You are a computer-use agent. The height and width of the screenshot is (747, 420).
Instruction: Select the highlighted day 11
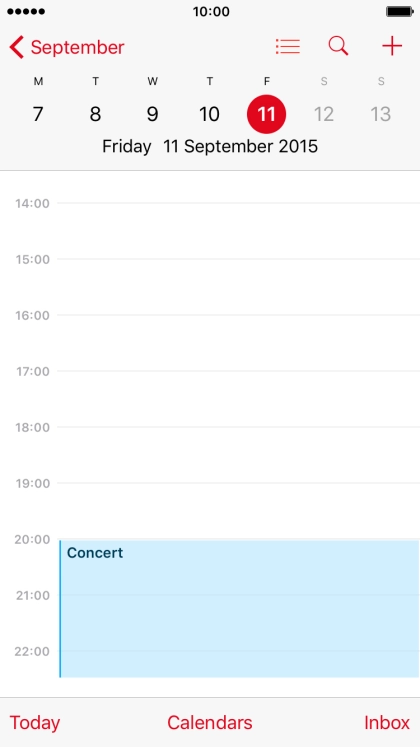click(x=267, y=114)
